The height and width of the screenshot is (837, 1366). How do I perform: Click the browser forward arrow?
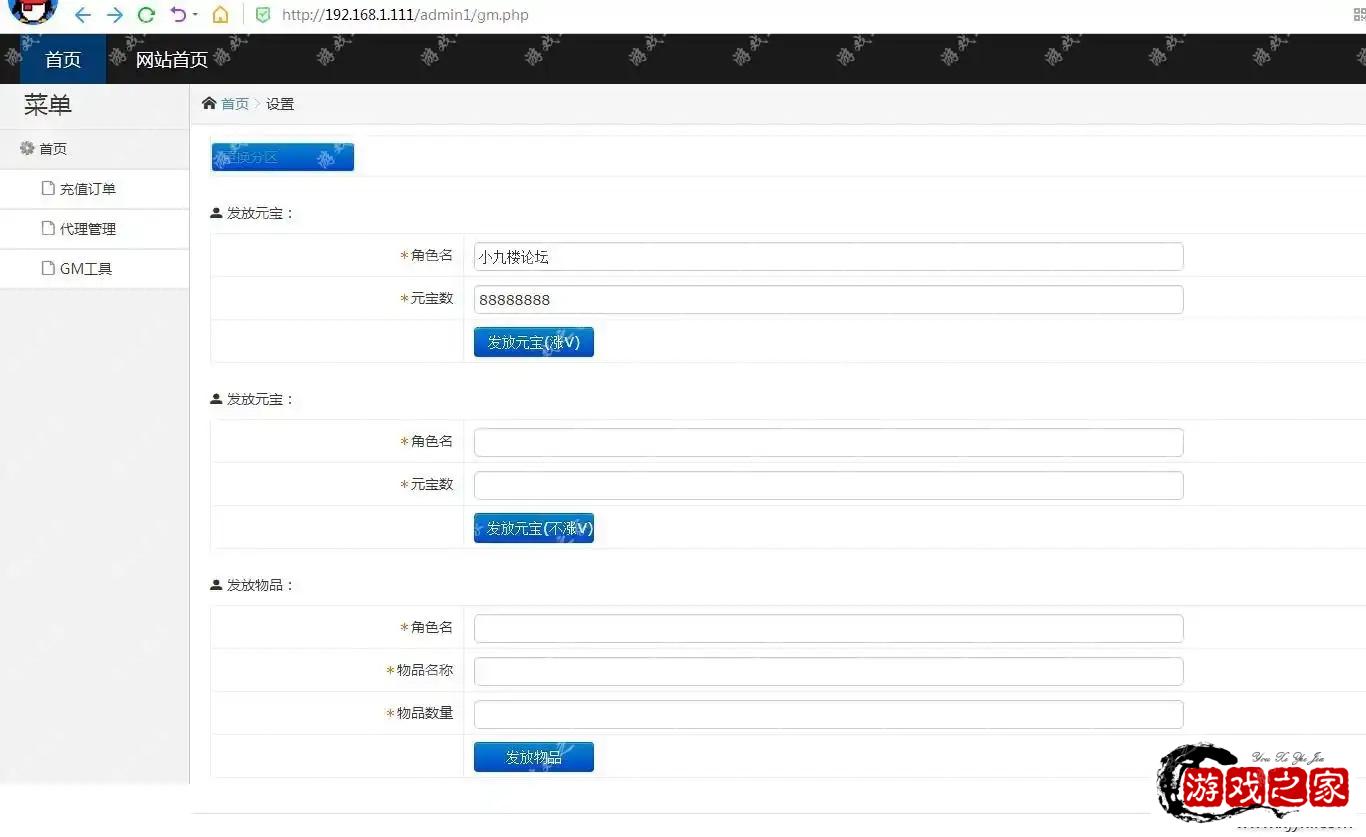(115, 15)
